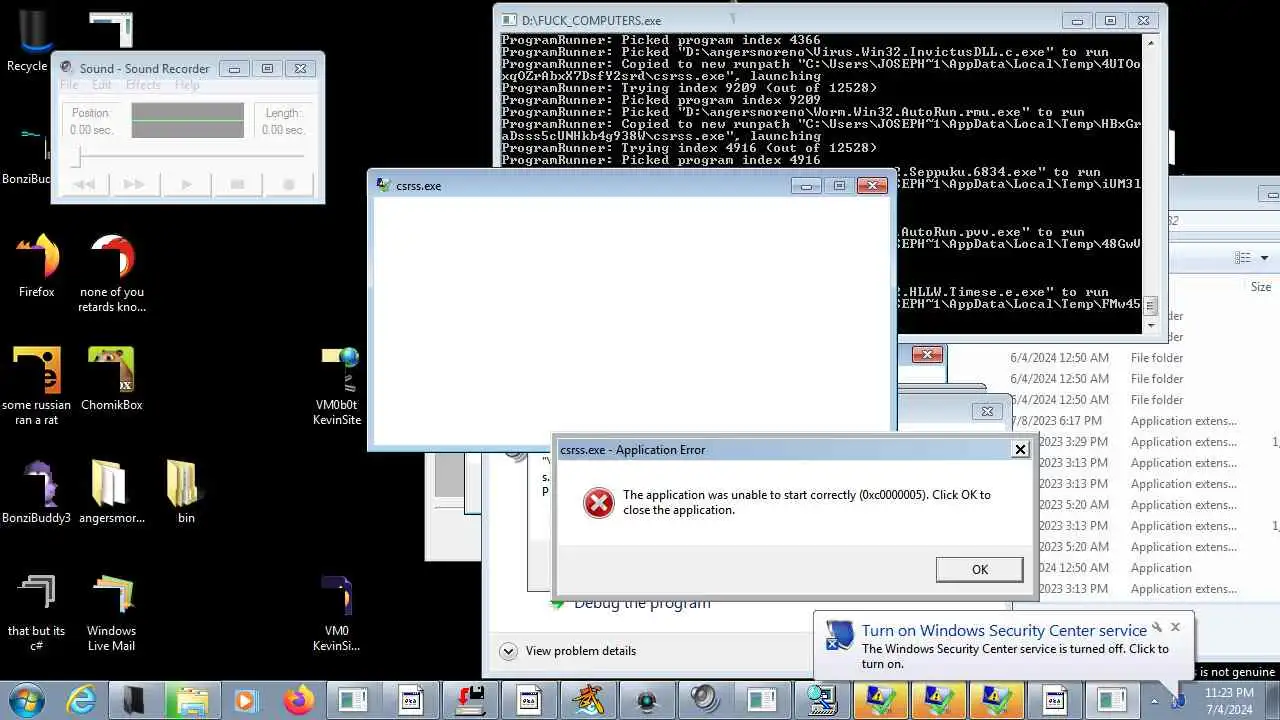The width and height of the screenshot is (1280, 720).
Task: Click the Size column header in Explorer
Action: [x=1261, y=287]
